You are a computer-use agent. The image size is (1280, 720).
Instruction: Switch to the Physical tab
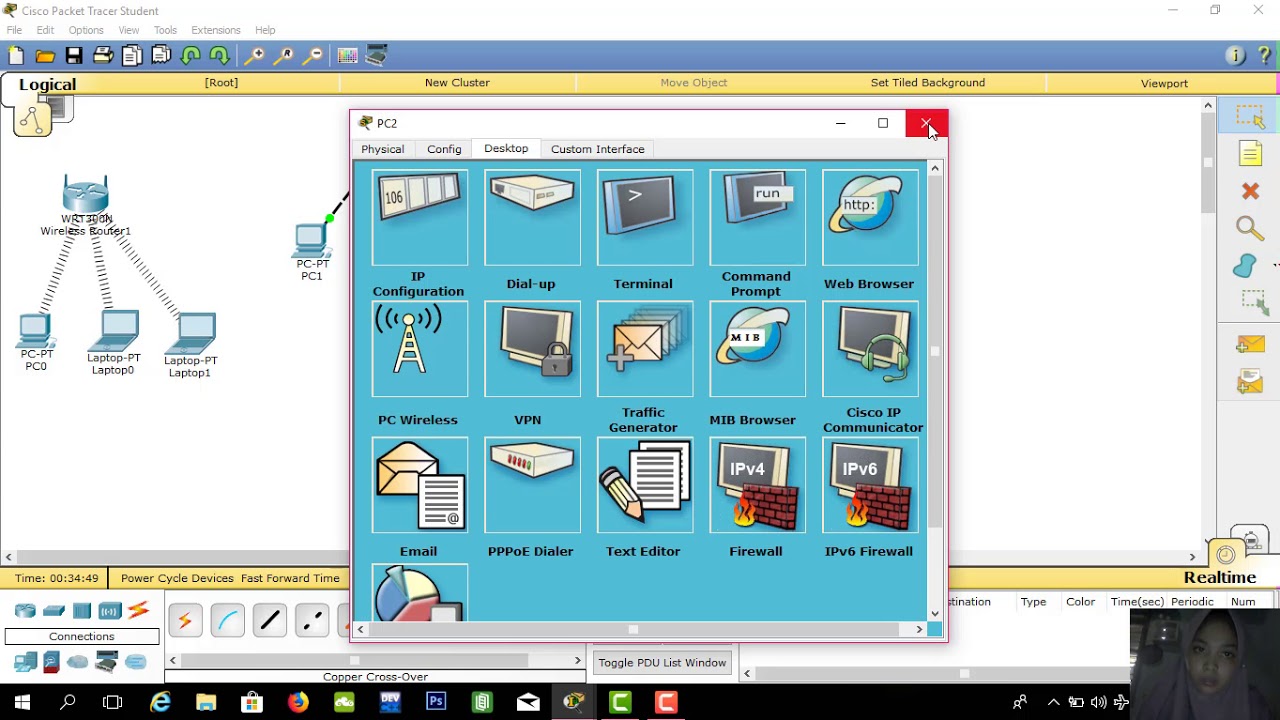pyautogui.click(x=383, y=149)
